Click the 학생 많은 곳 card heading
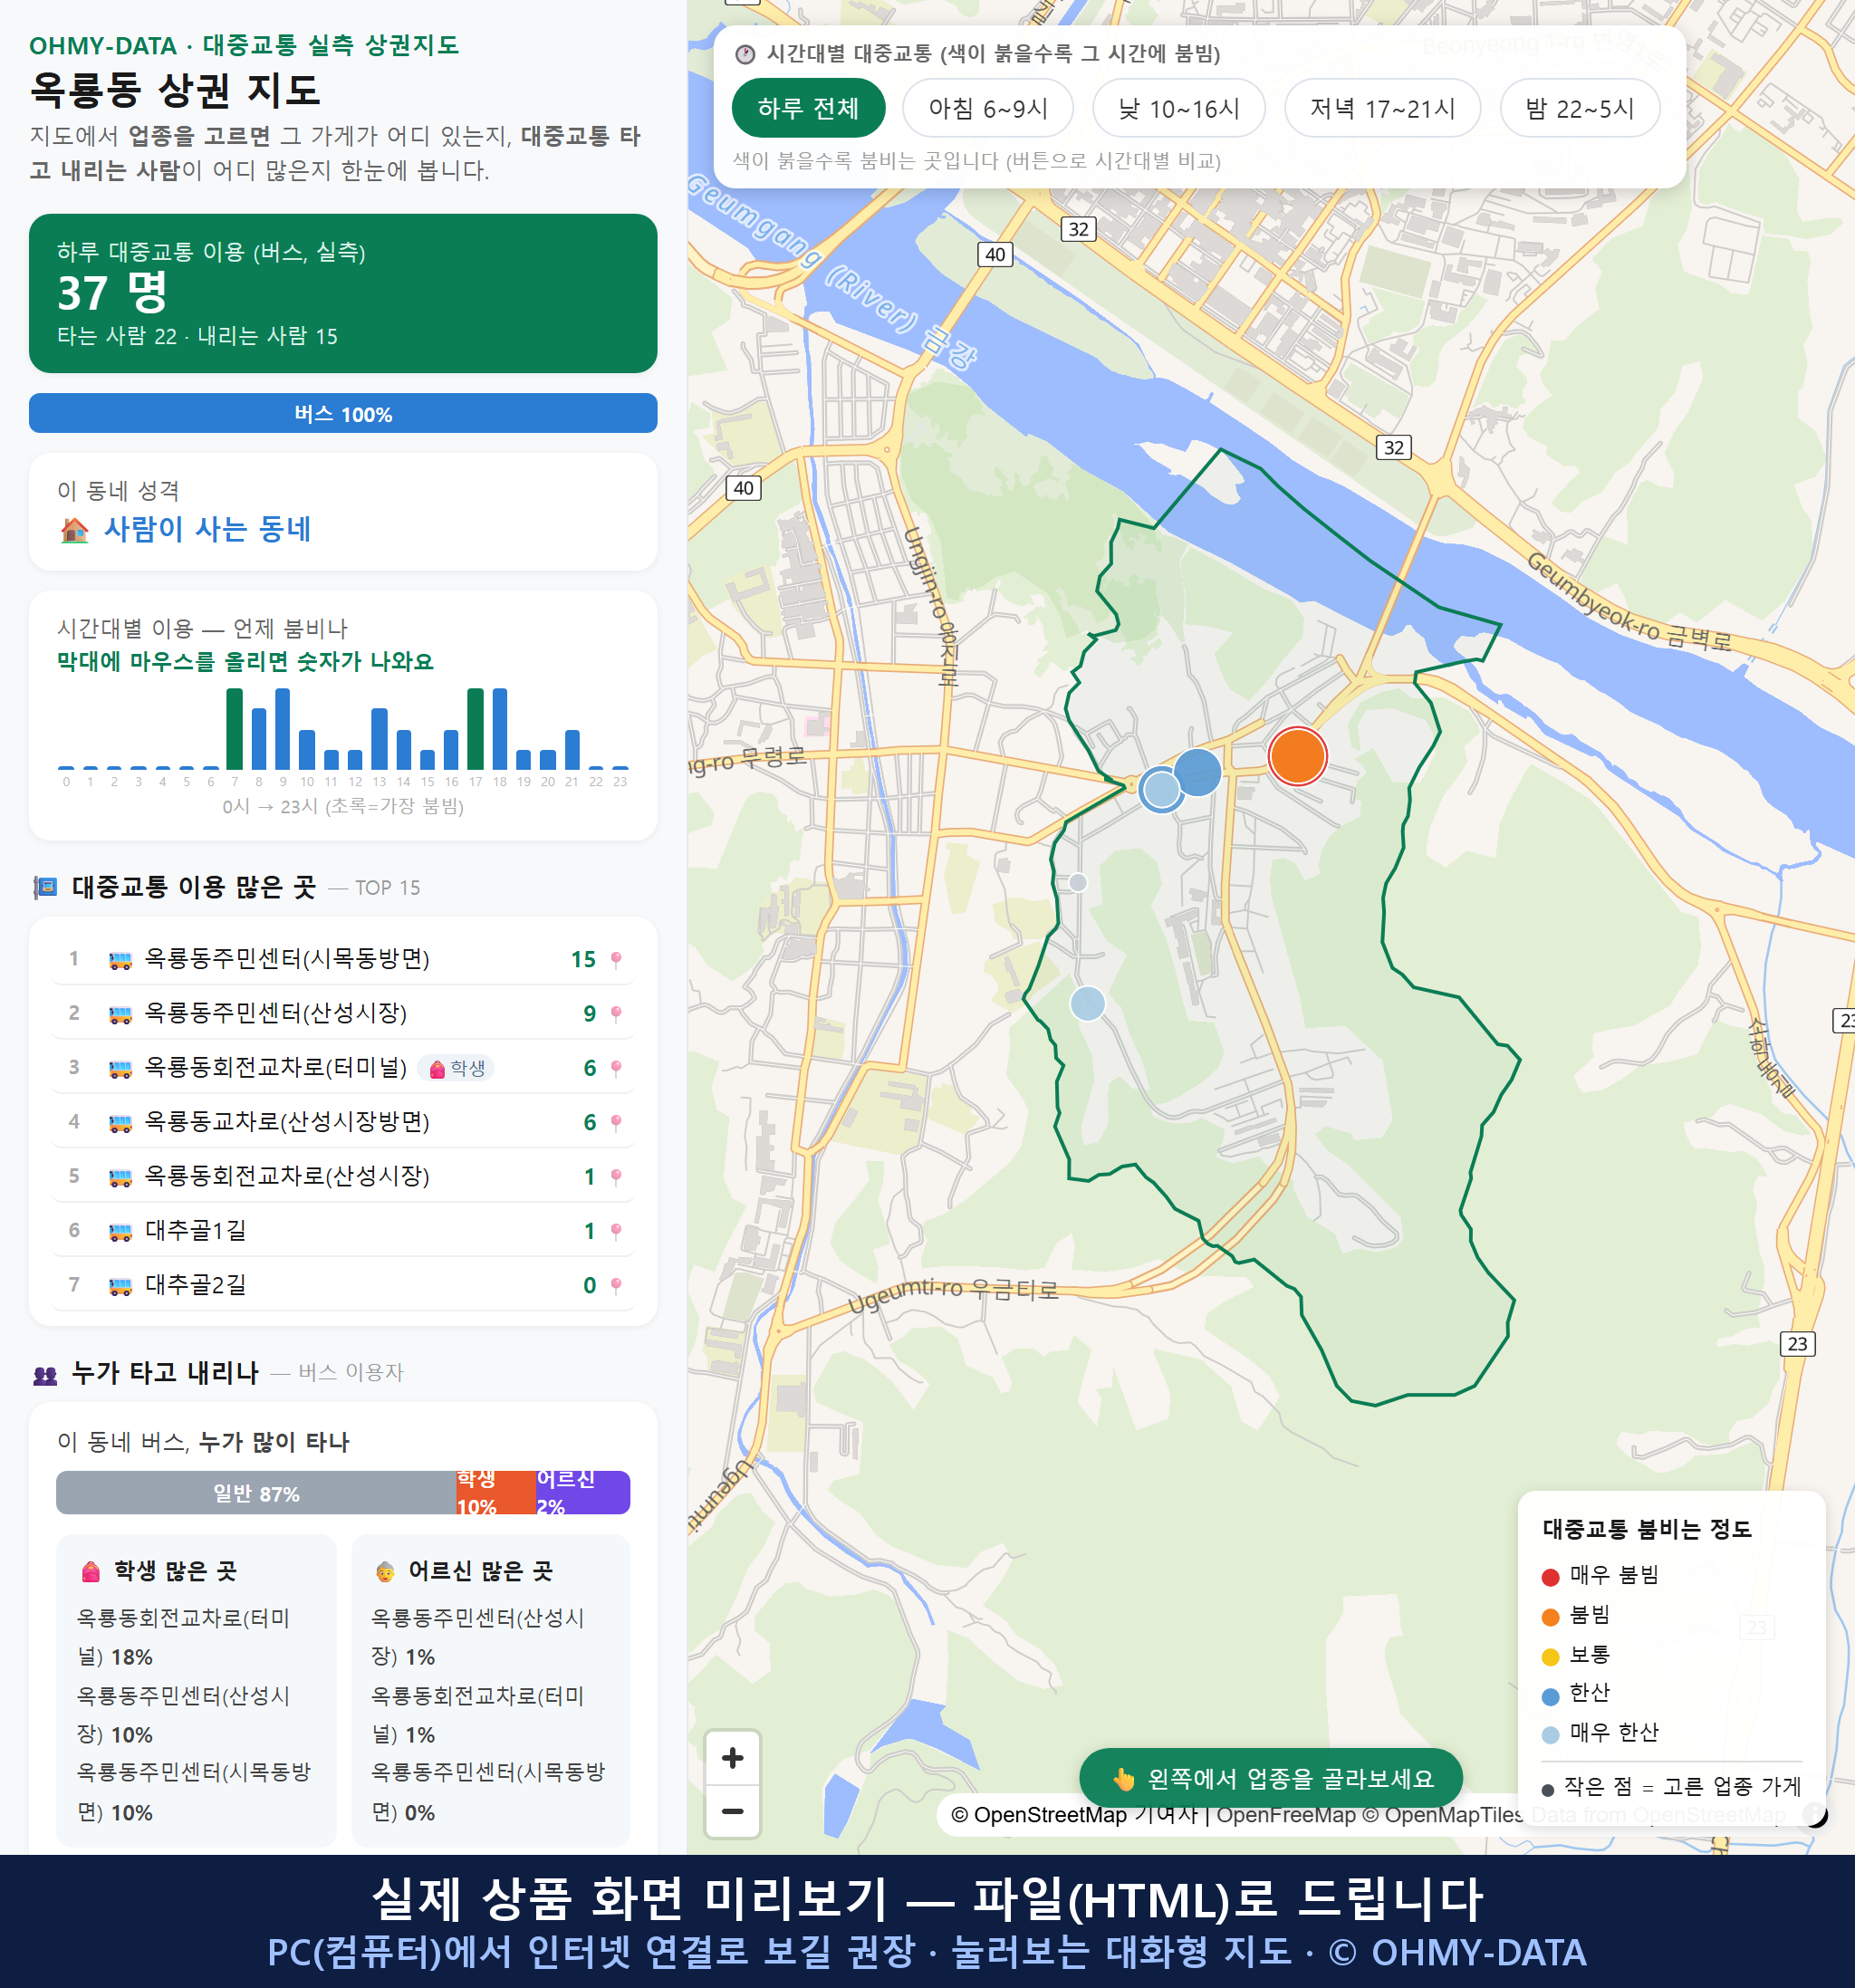Image resolution: width=1855 pixels, height=1988 pixels. [x=158, y=1571]
